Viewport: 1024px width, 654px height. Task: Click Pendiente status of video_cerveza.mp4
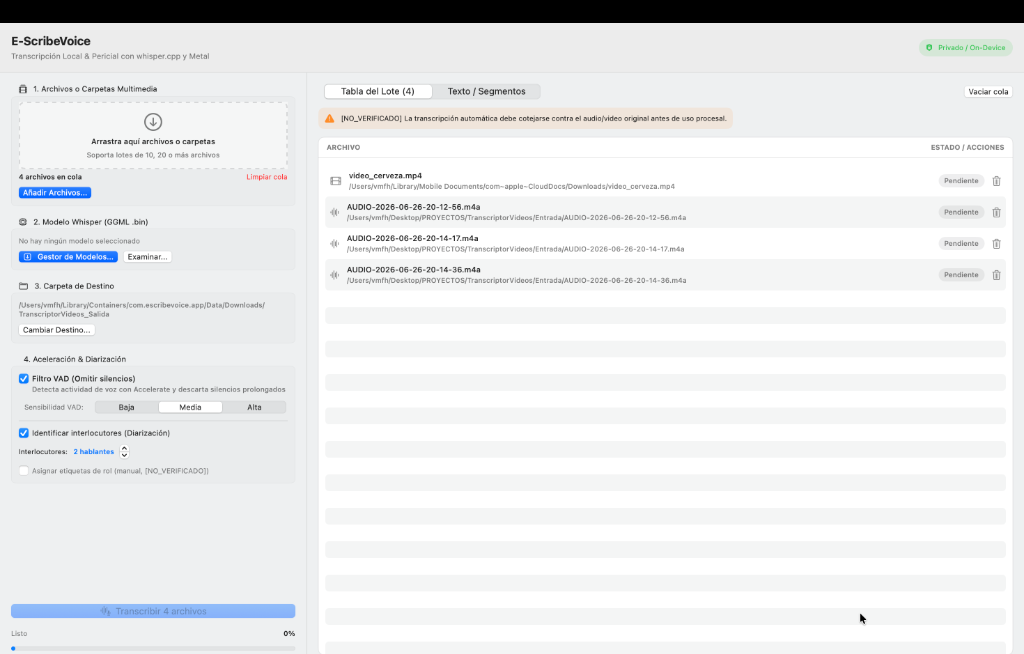[961, 181]
